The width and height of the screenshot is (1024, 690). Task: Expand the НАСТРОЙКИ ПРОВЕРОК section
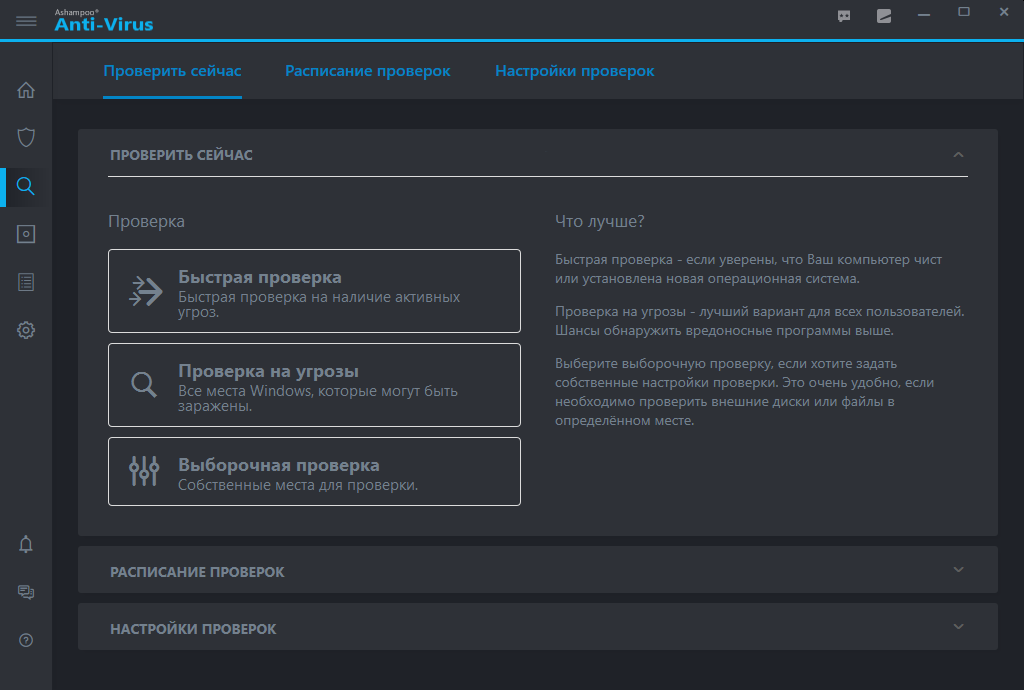[958, 627]
